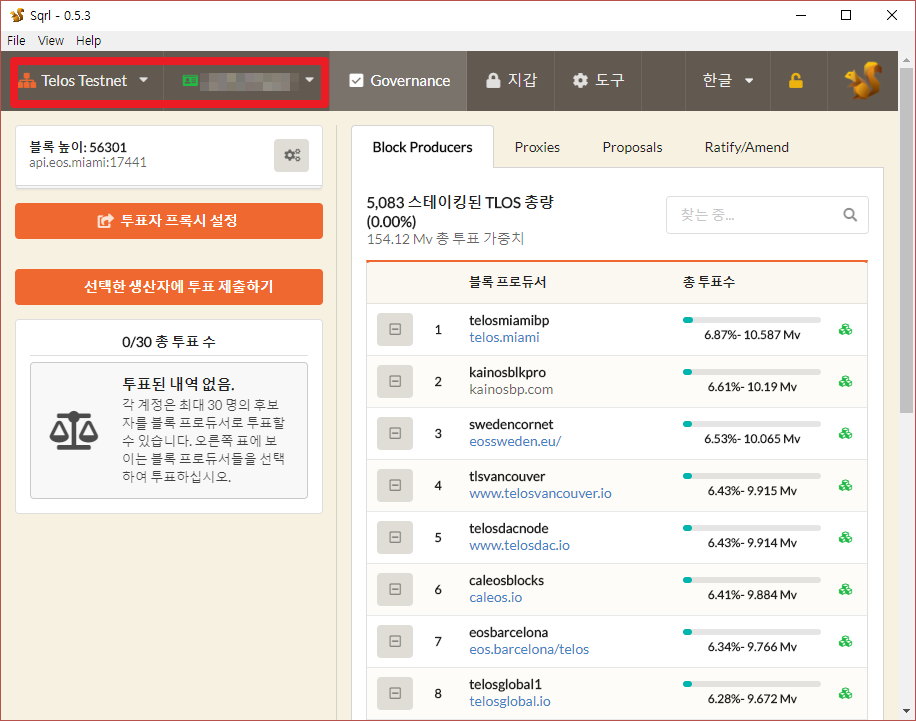Switch to the Proposals tab

[632, 147]
